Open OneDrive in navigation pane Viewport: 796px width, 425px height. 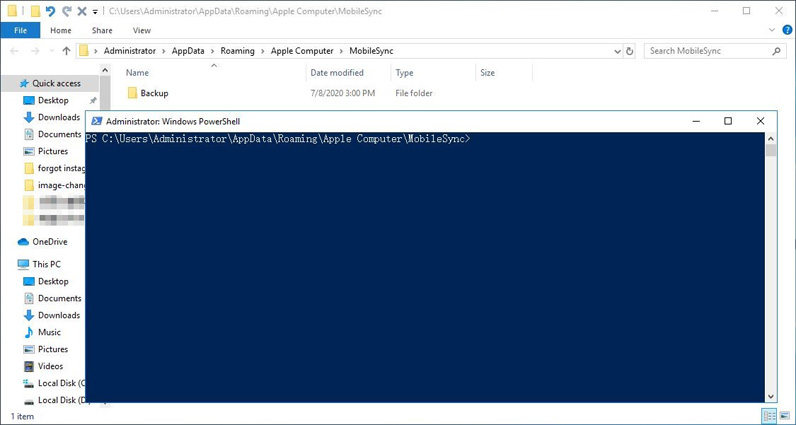[50, 242]
